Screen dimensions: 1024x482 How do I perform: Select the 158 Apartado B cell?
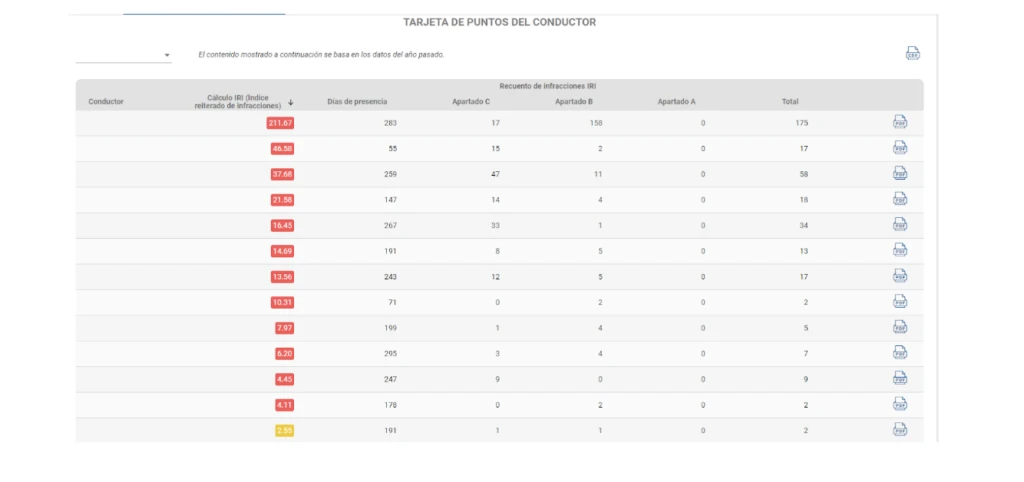596,123
